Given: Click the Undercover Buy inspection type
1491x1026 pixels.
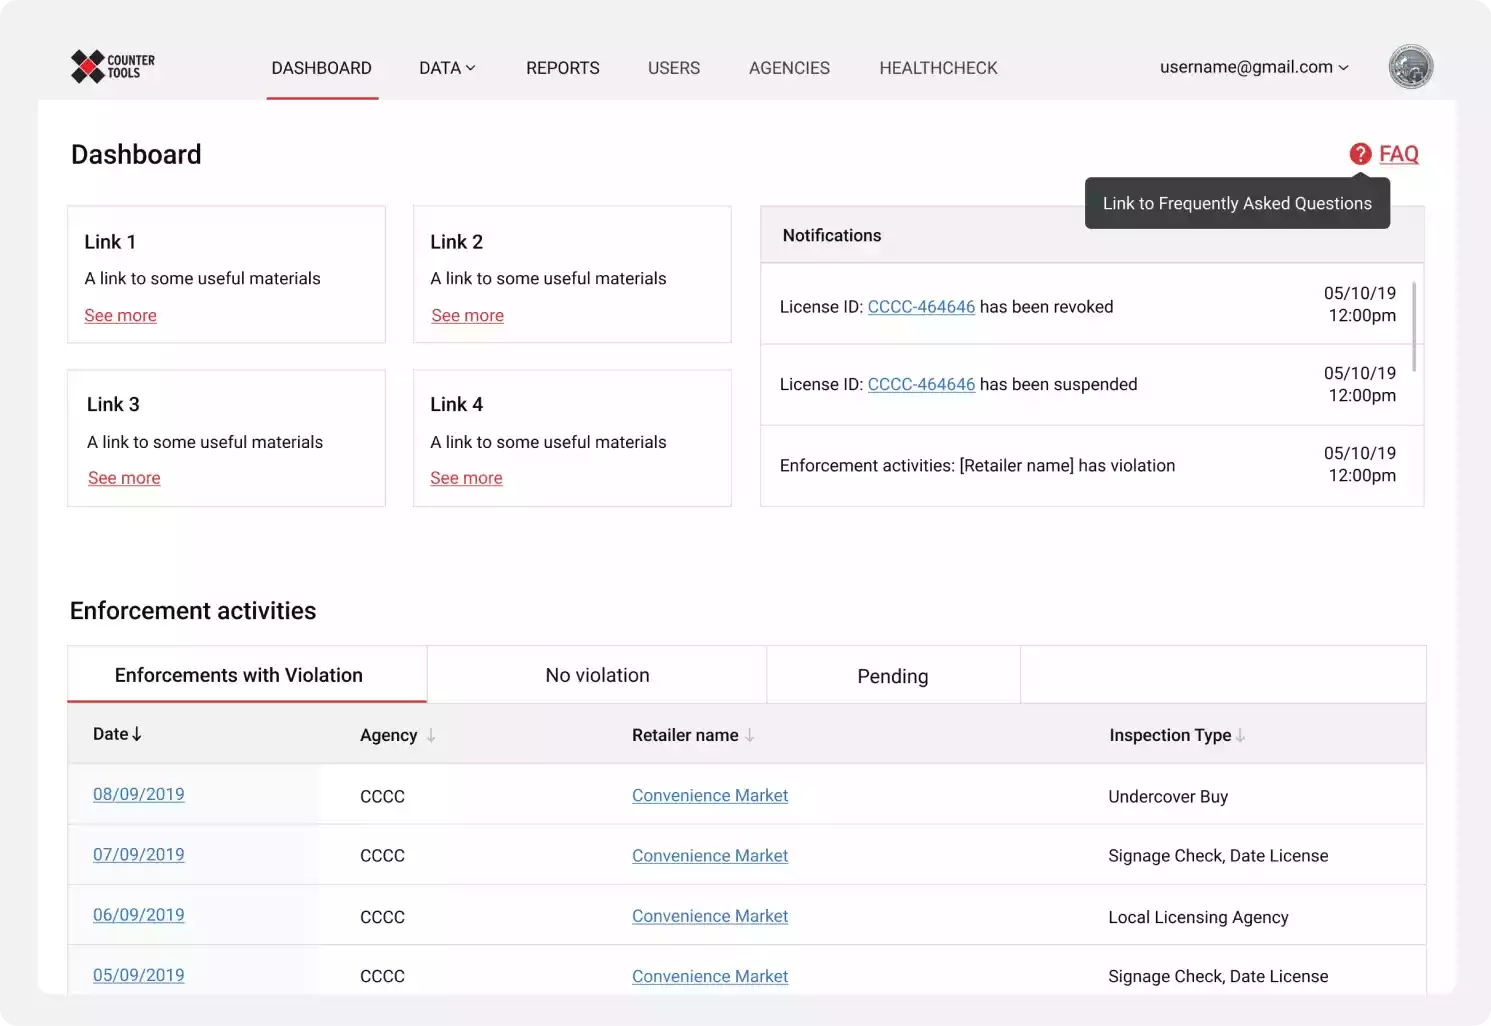Looking at the screenshot, I should (x=1168, y=796).
